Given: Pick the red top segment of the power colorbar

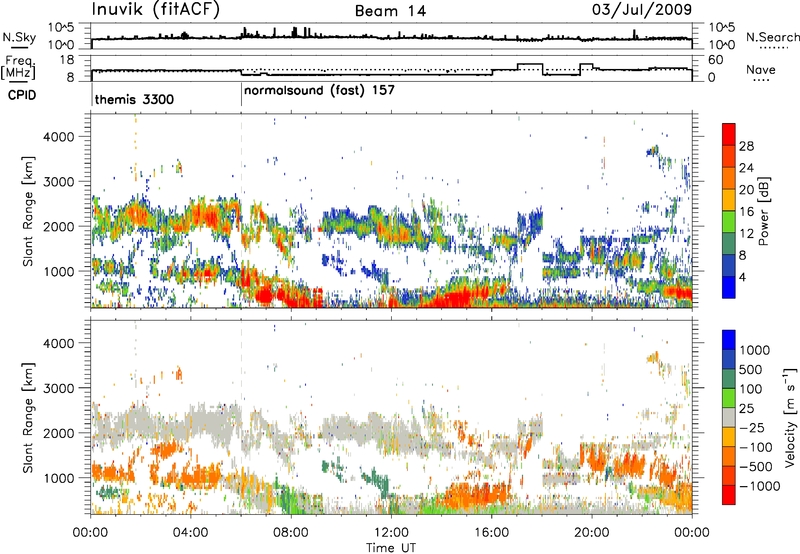Looking at the screenshot, I should pos(729,135).
